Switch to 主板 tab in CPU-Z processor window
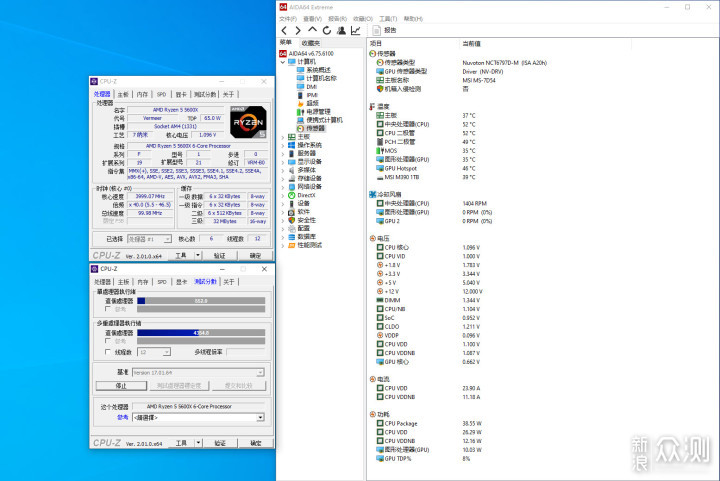 (x=123, y=95)
